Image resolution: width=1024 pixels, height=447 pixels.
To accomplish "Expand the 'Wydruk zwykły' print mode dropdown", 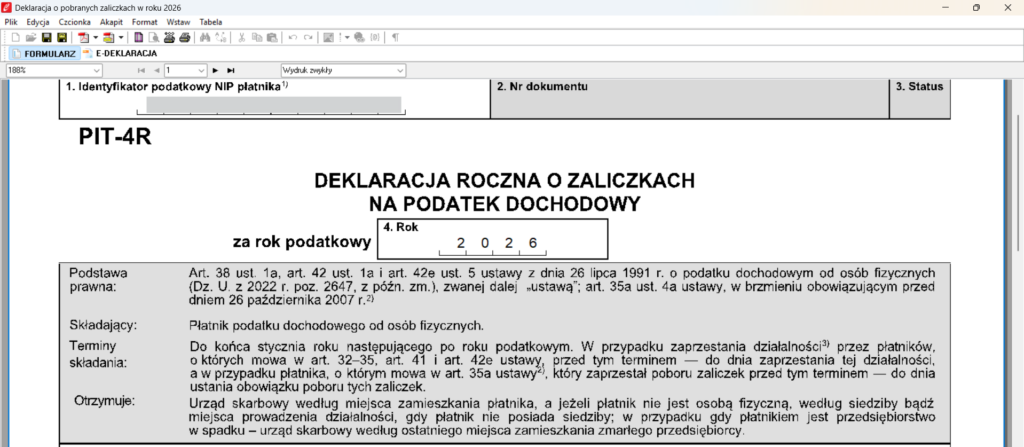I will click(400, 71).
